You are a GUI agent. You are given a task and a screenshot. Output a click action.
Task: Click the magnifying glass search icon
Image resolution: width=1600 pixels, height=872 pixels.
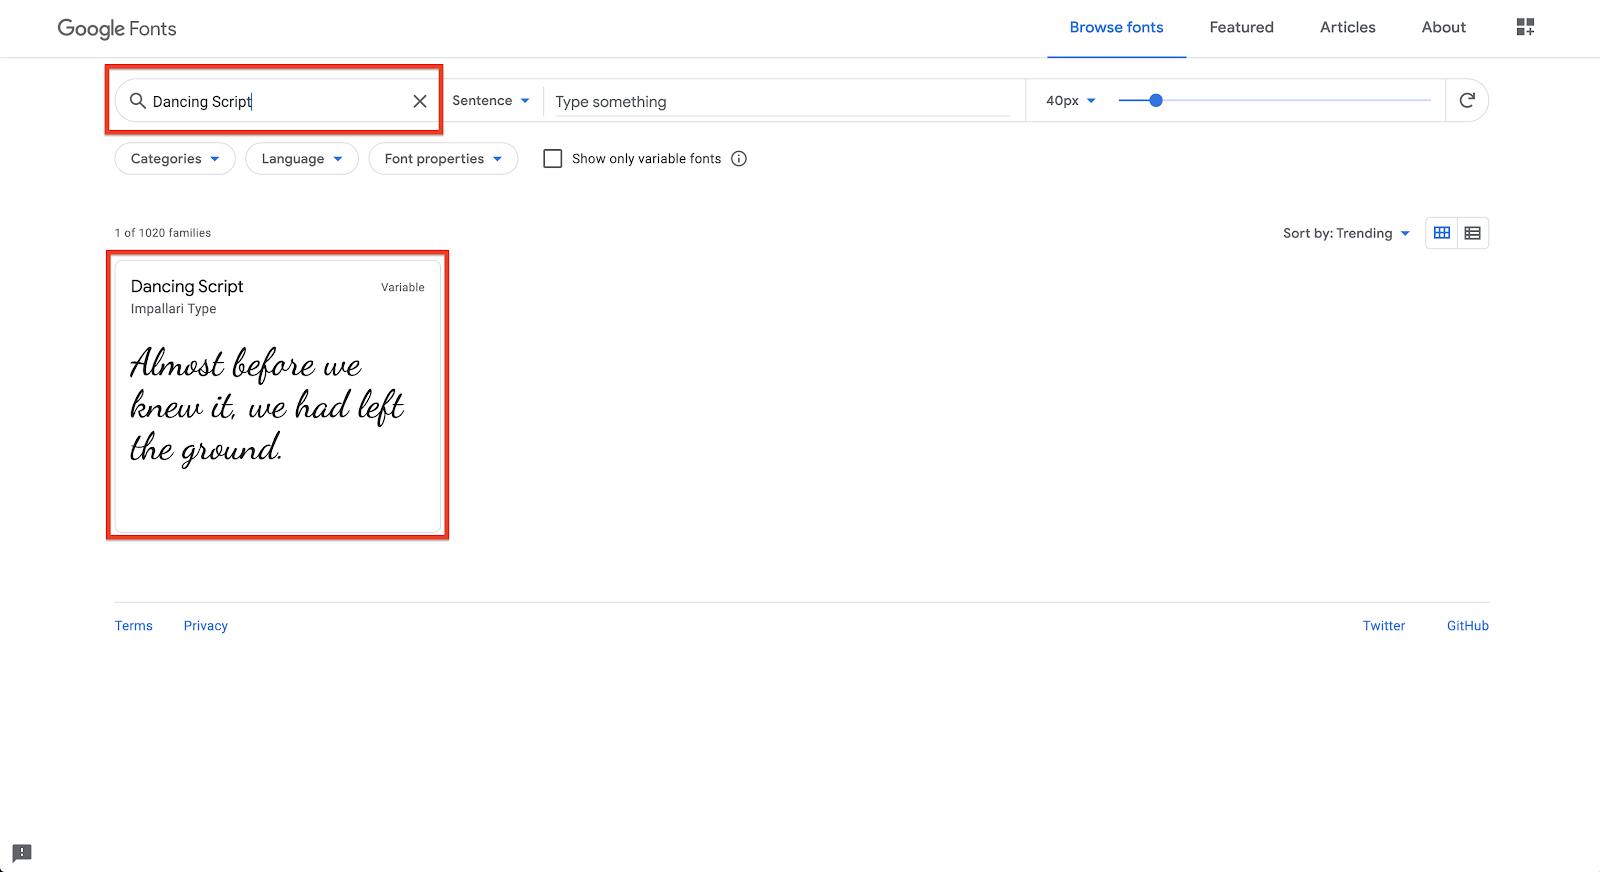point(138,101)
